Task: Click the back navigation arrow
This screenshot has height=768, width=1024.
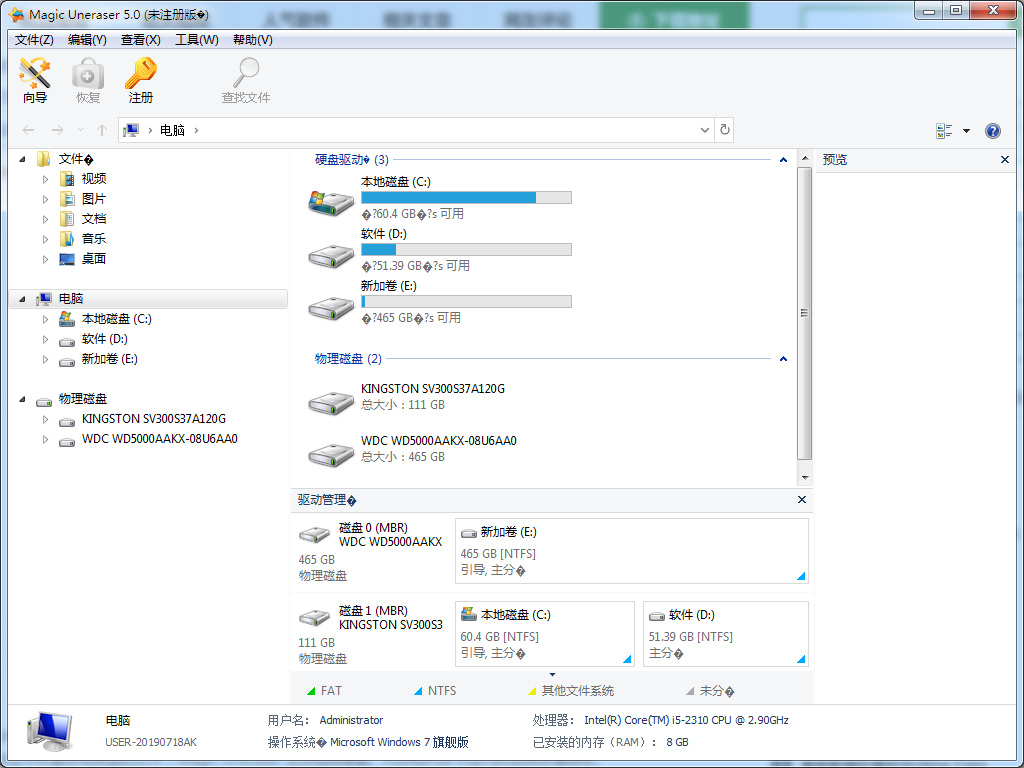Action: [28, 130]
